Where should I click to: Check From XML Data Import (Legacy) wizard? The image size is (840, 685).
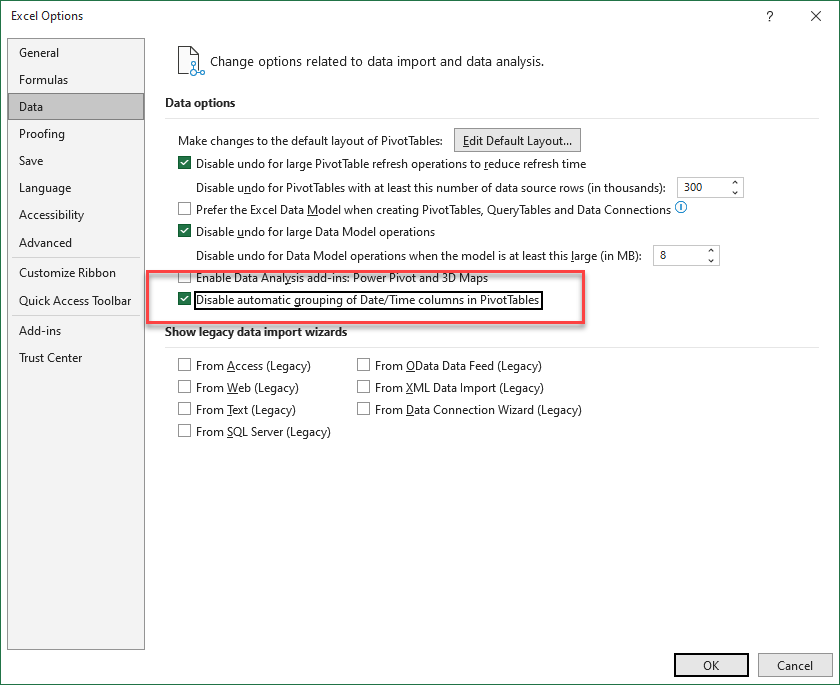(x=364, y=388)
